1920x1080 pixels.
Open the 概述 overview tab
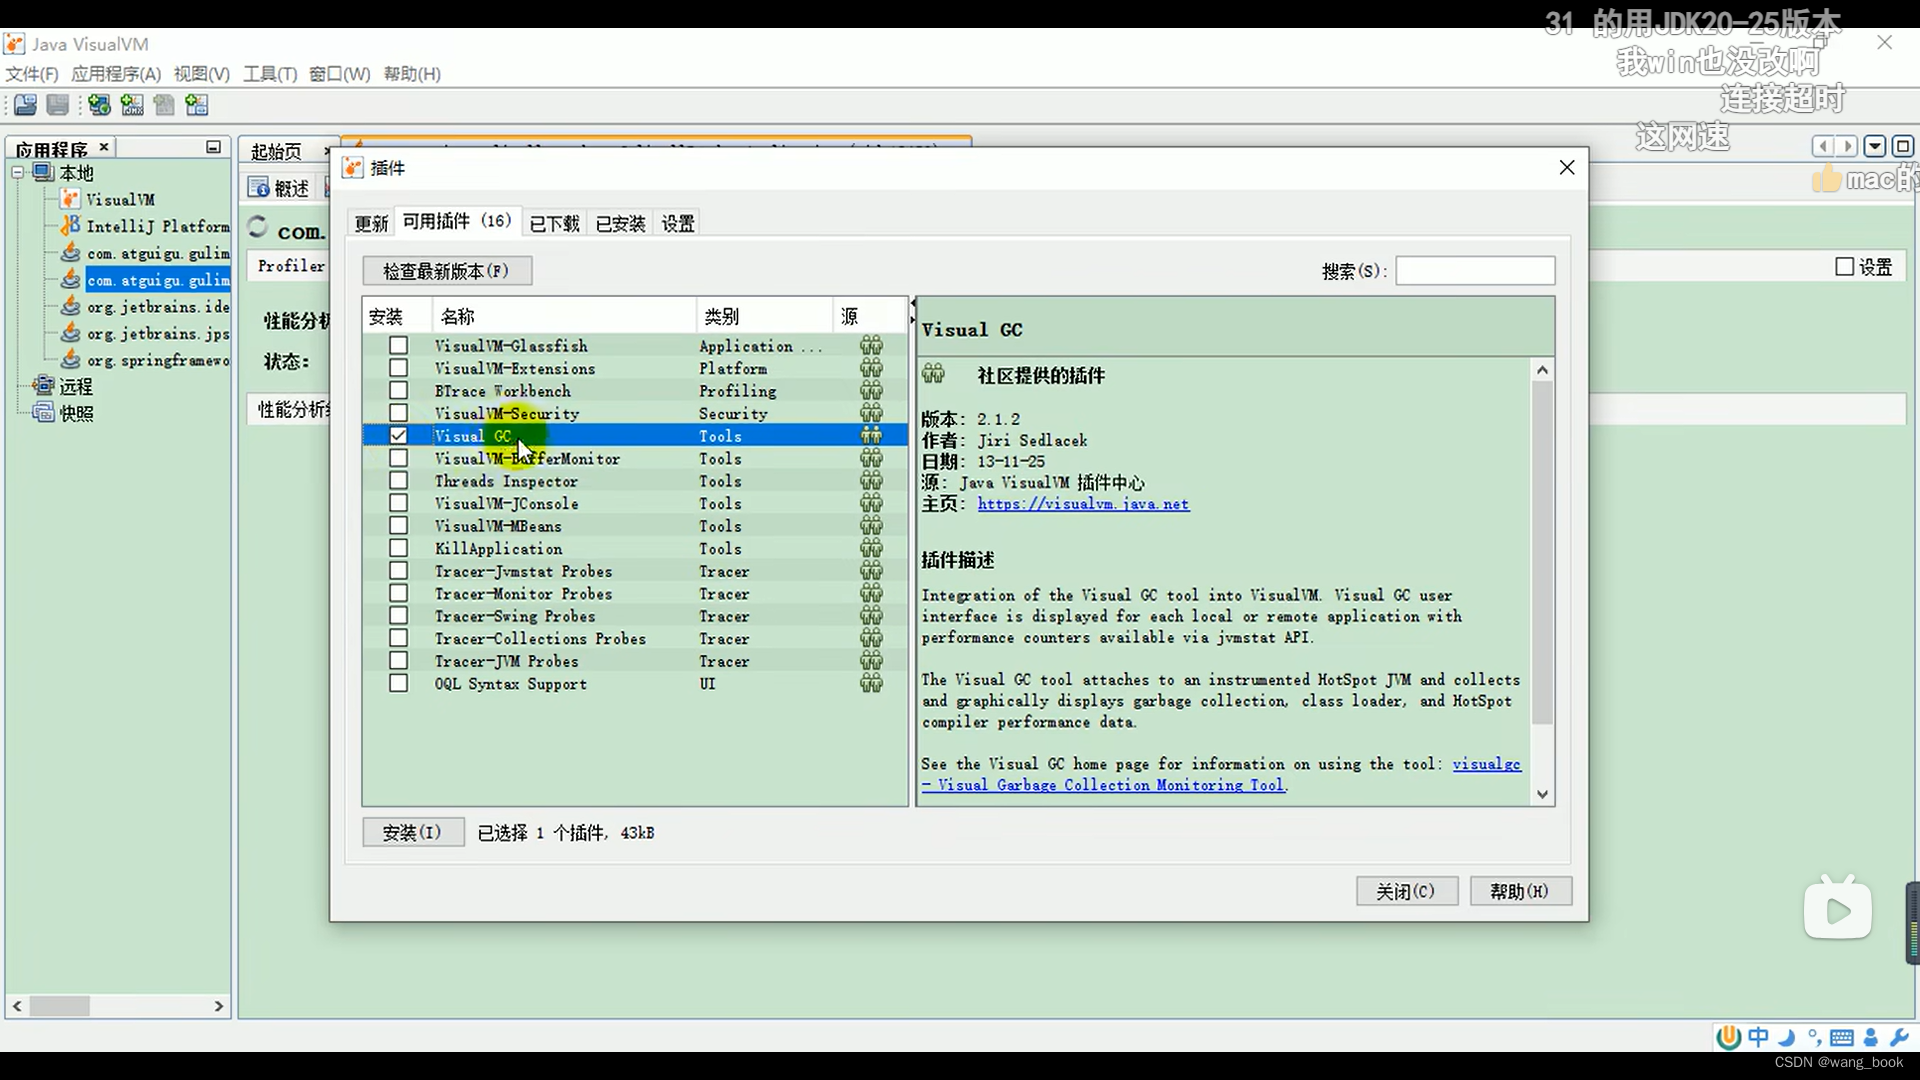(x=280, y=188)
